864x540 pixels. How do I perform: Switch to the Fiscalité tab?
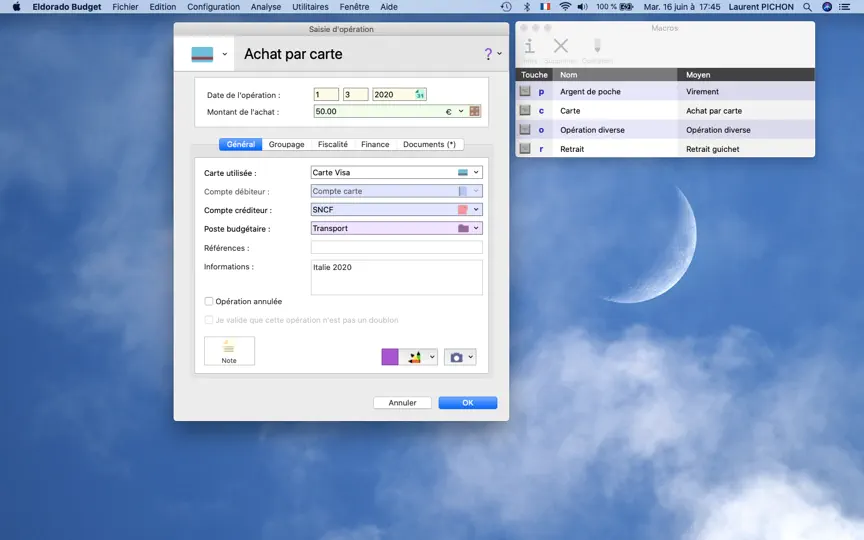click(333, 144)
